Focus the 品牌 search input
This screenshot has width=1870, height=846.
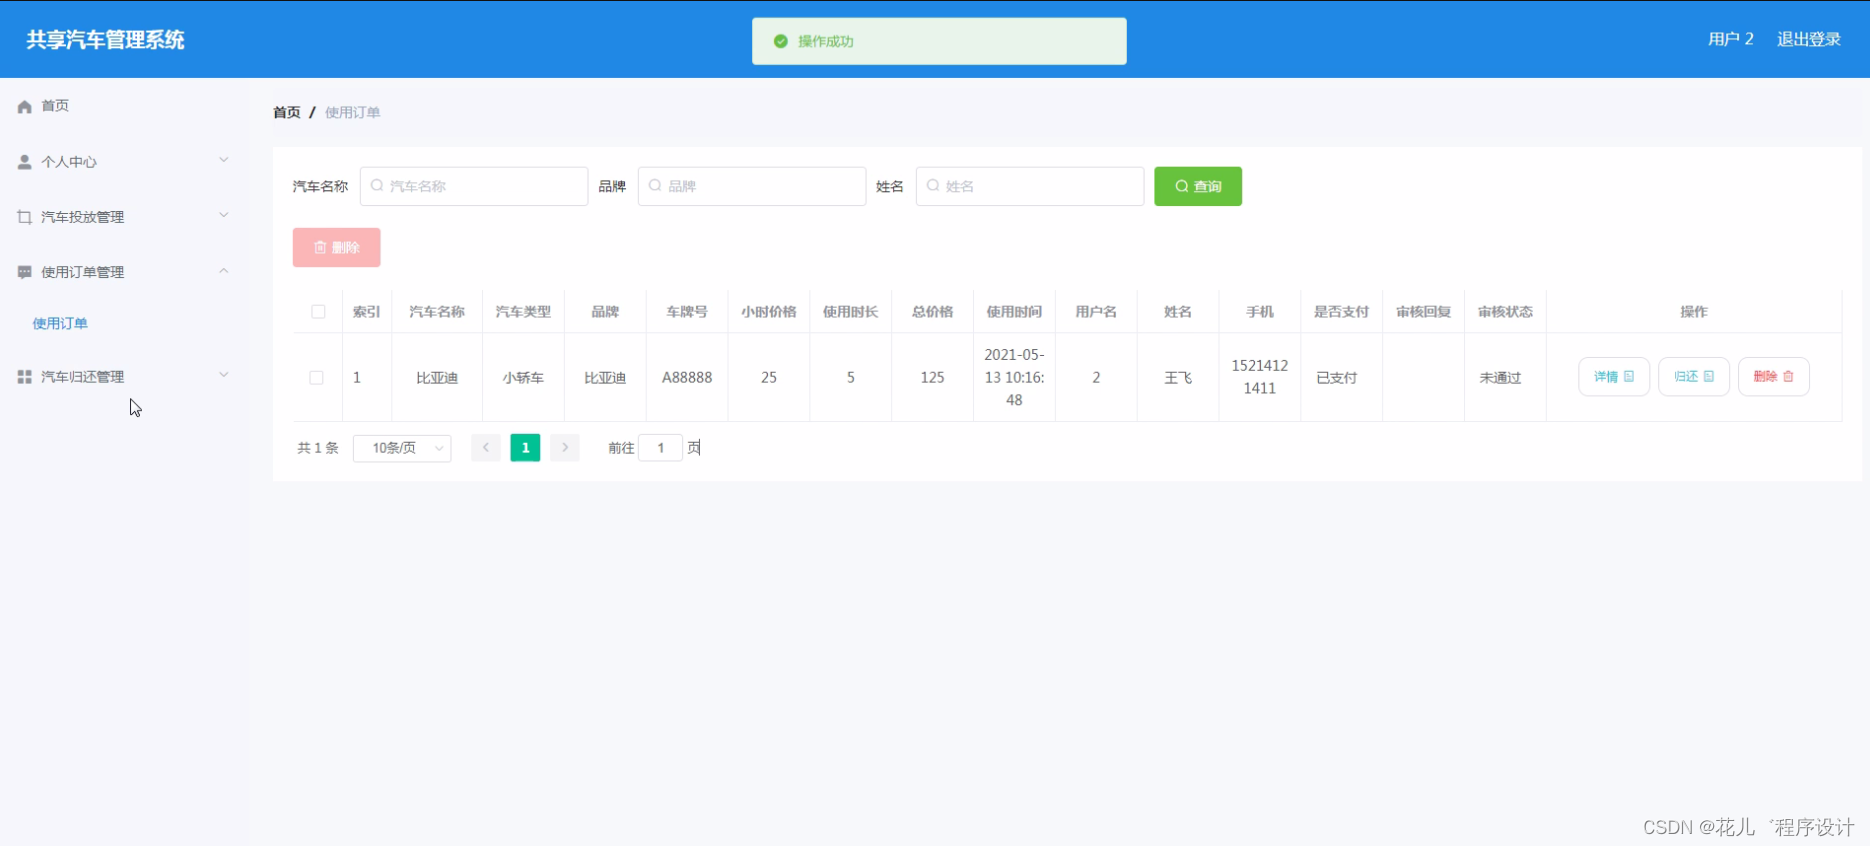752,186
